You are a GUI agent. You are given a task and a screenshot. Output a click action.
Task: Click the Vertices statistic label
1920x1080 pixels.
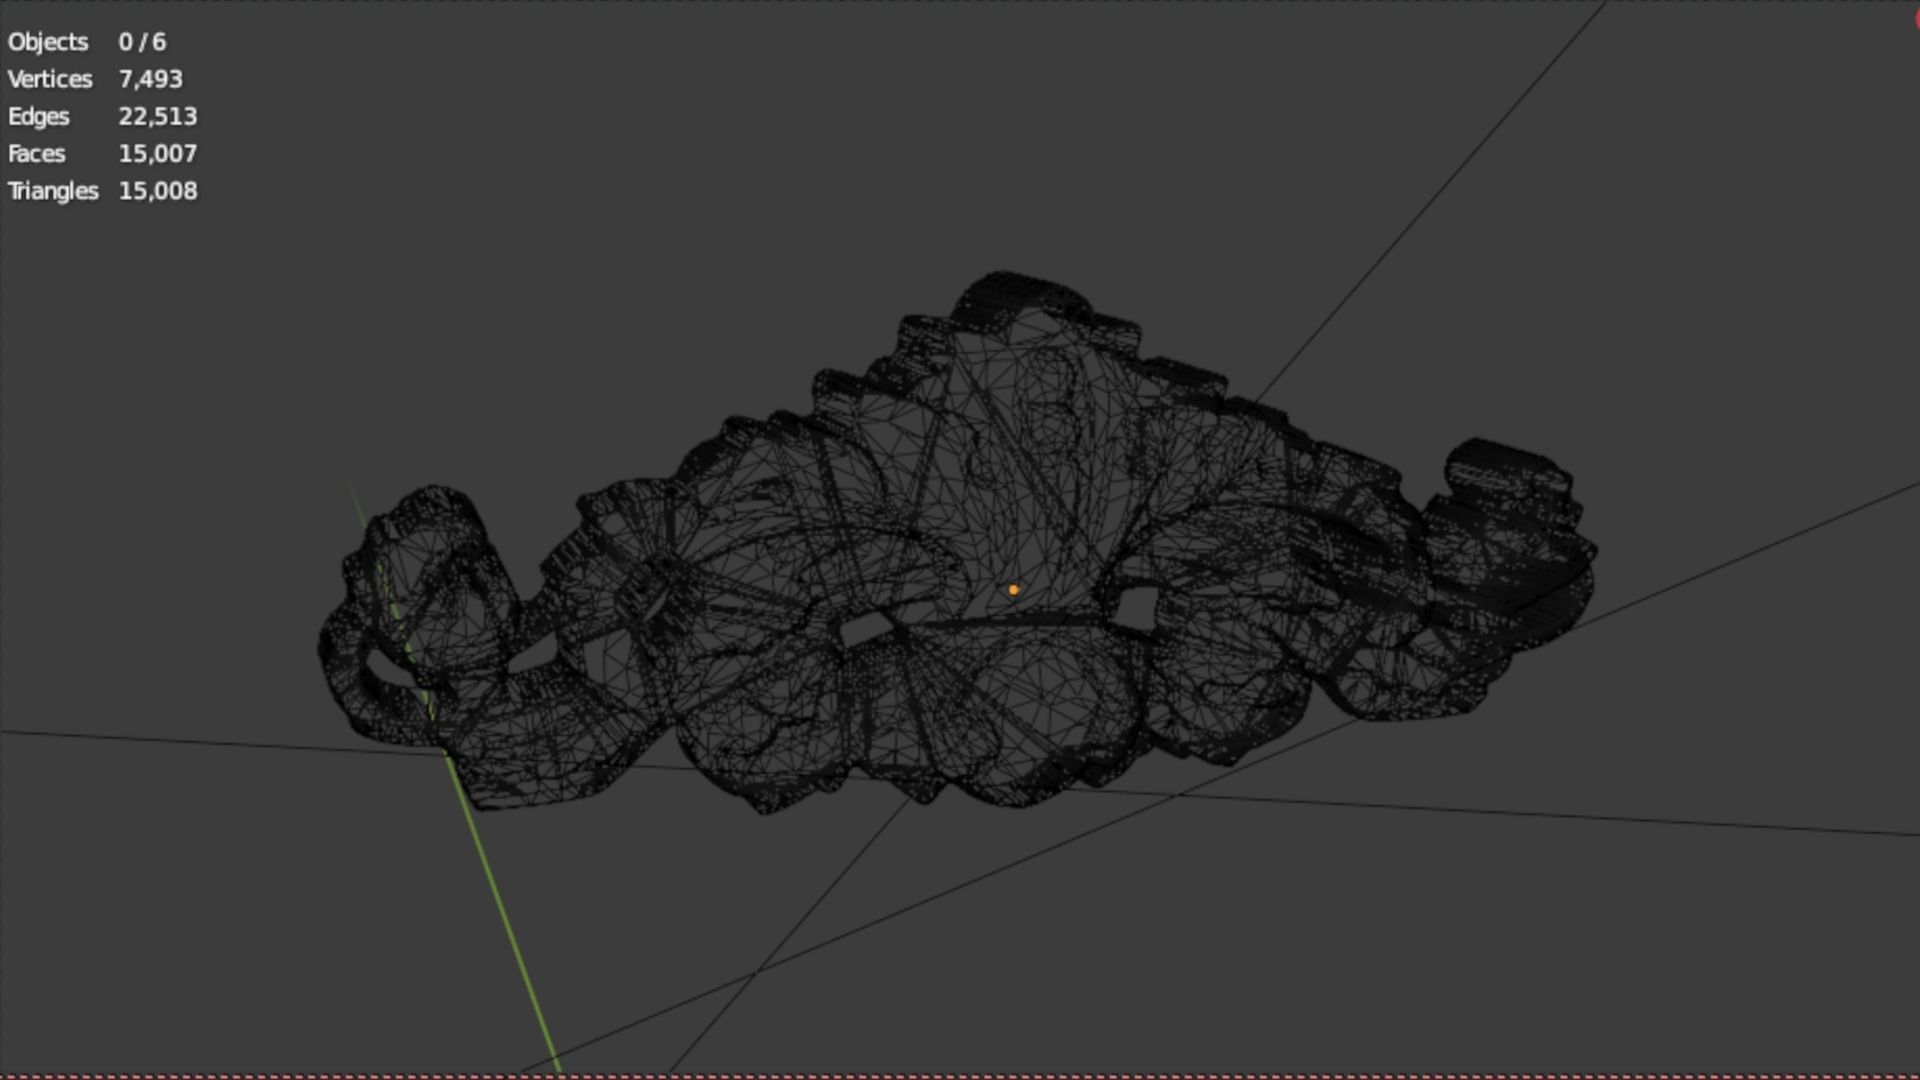(x=50, y=79)
